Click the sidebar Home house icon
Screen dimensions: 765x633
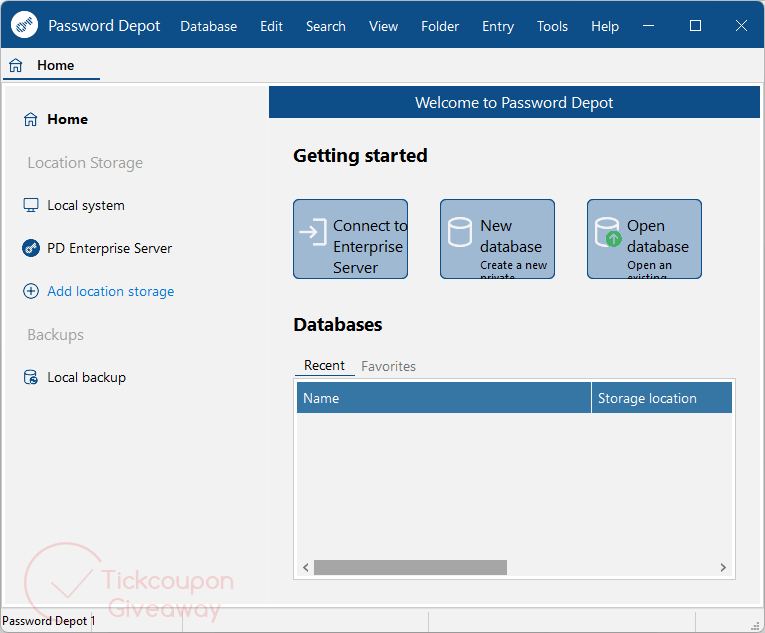click(x=31, y=119)
